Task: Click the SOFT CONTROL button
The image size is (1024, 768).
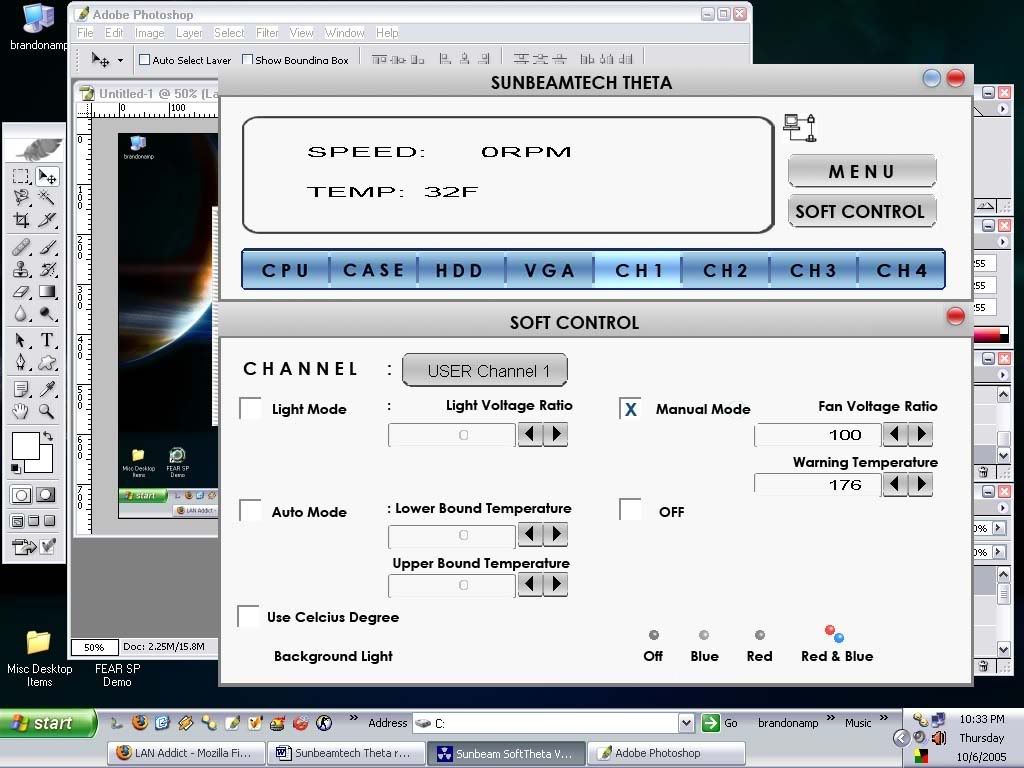Action: [x=862, y=211]
